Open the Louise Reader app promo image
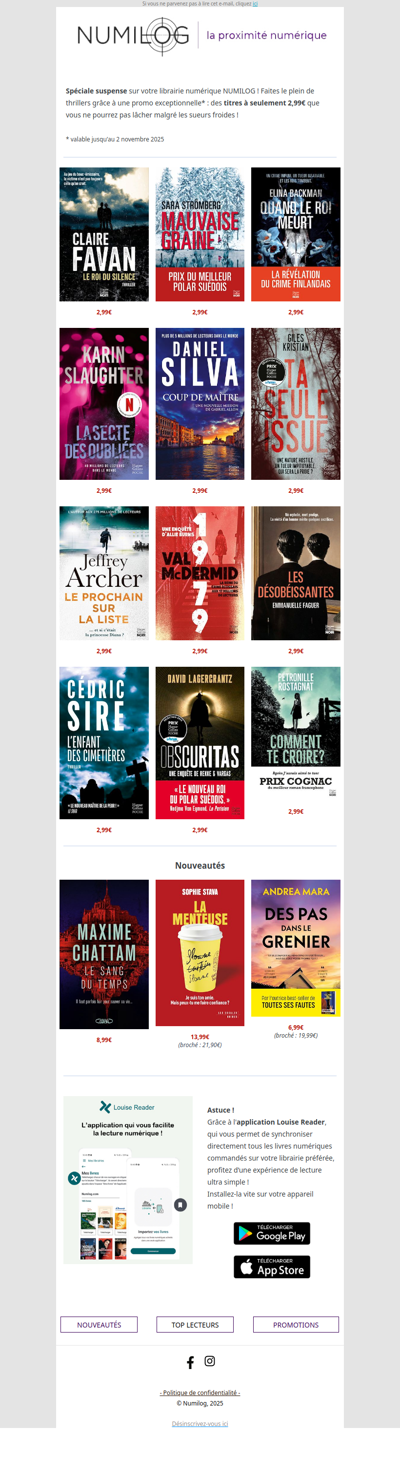Screen dimensions: 400x1462 pyautogui.click(x=128, y=1180)
